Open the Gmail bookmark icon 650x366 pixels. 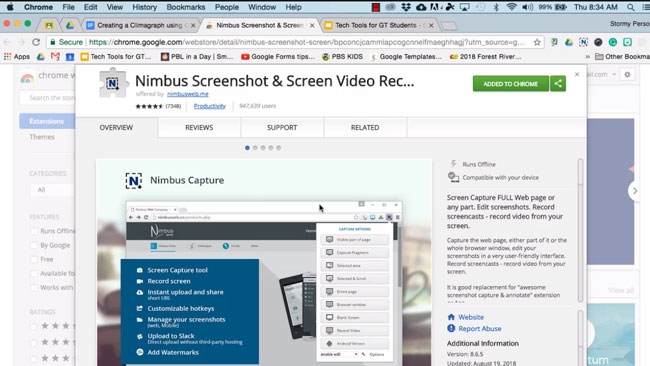[55, 56]
